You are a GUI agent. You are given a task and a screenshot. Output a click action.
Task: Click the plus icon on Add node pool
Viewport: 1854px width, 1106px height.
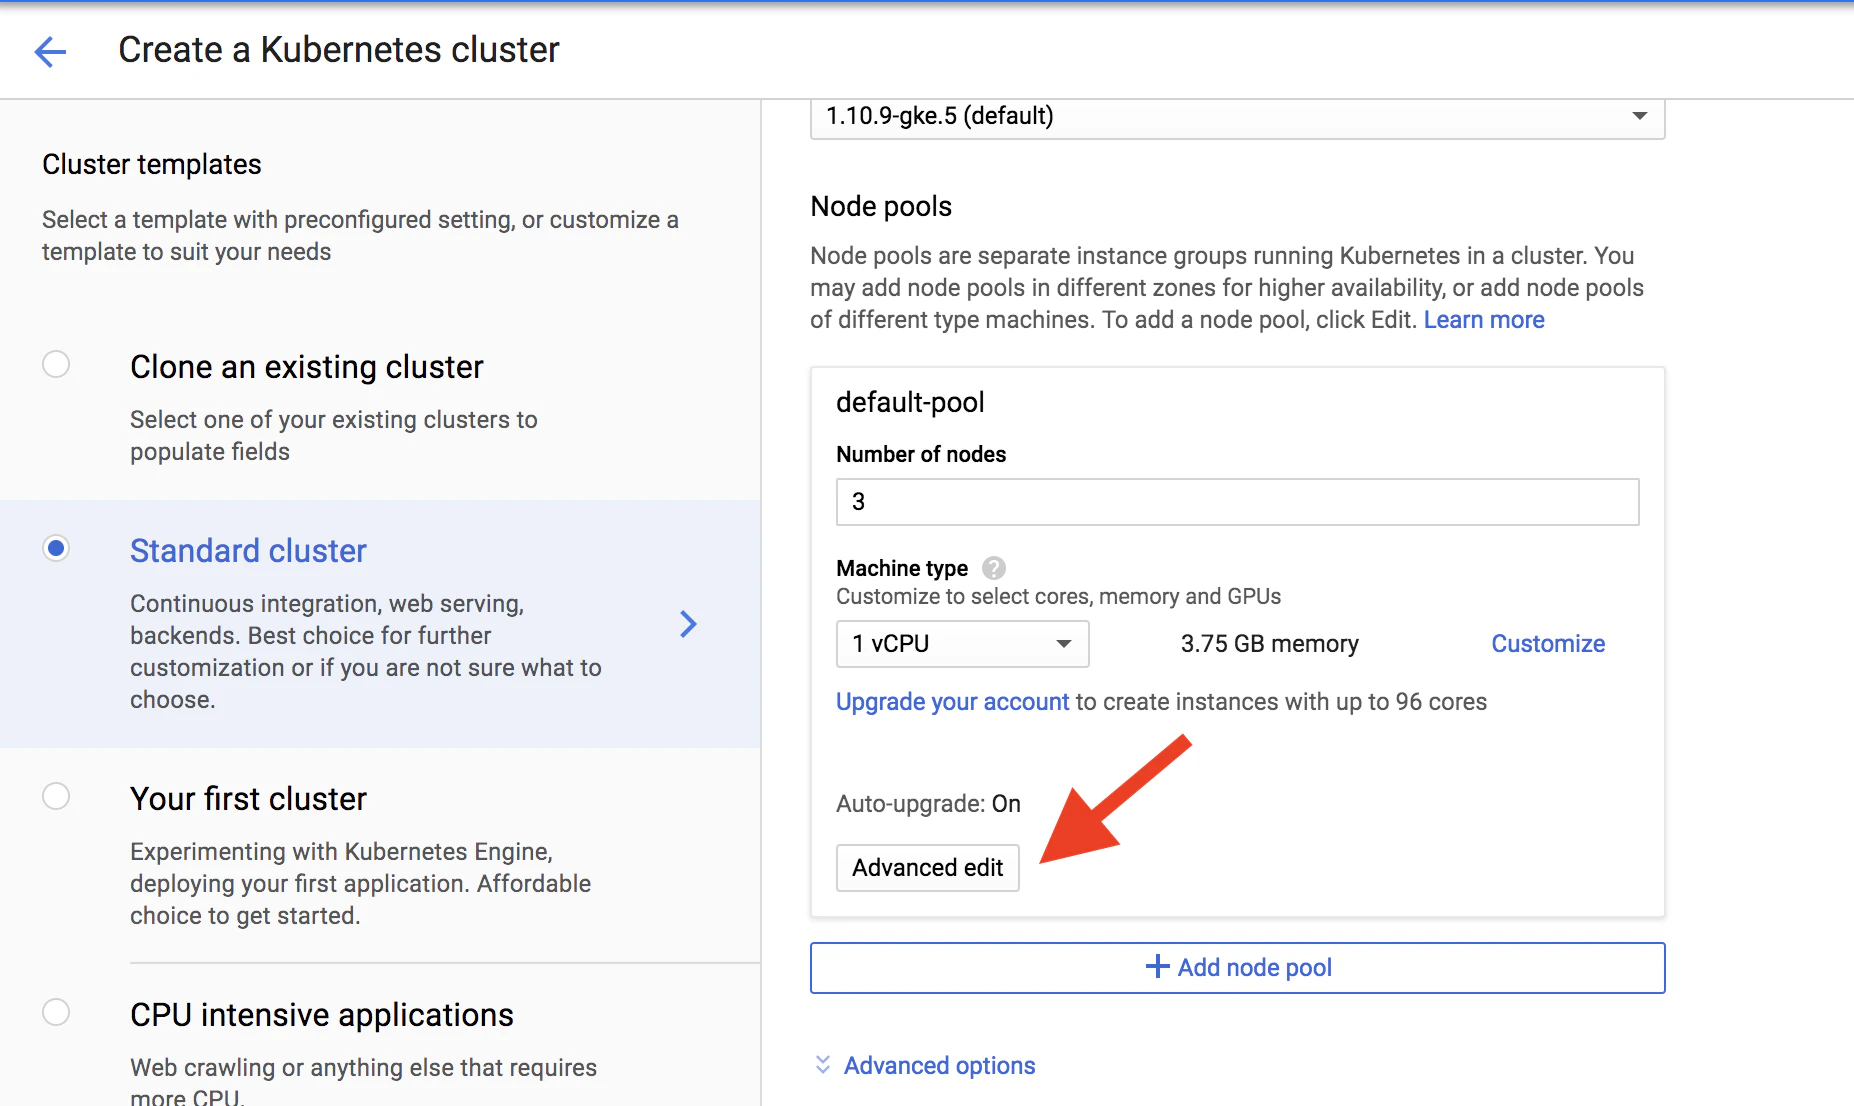(1157, 966)
